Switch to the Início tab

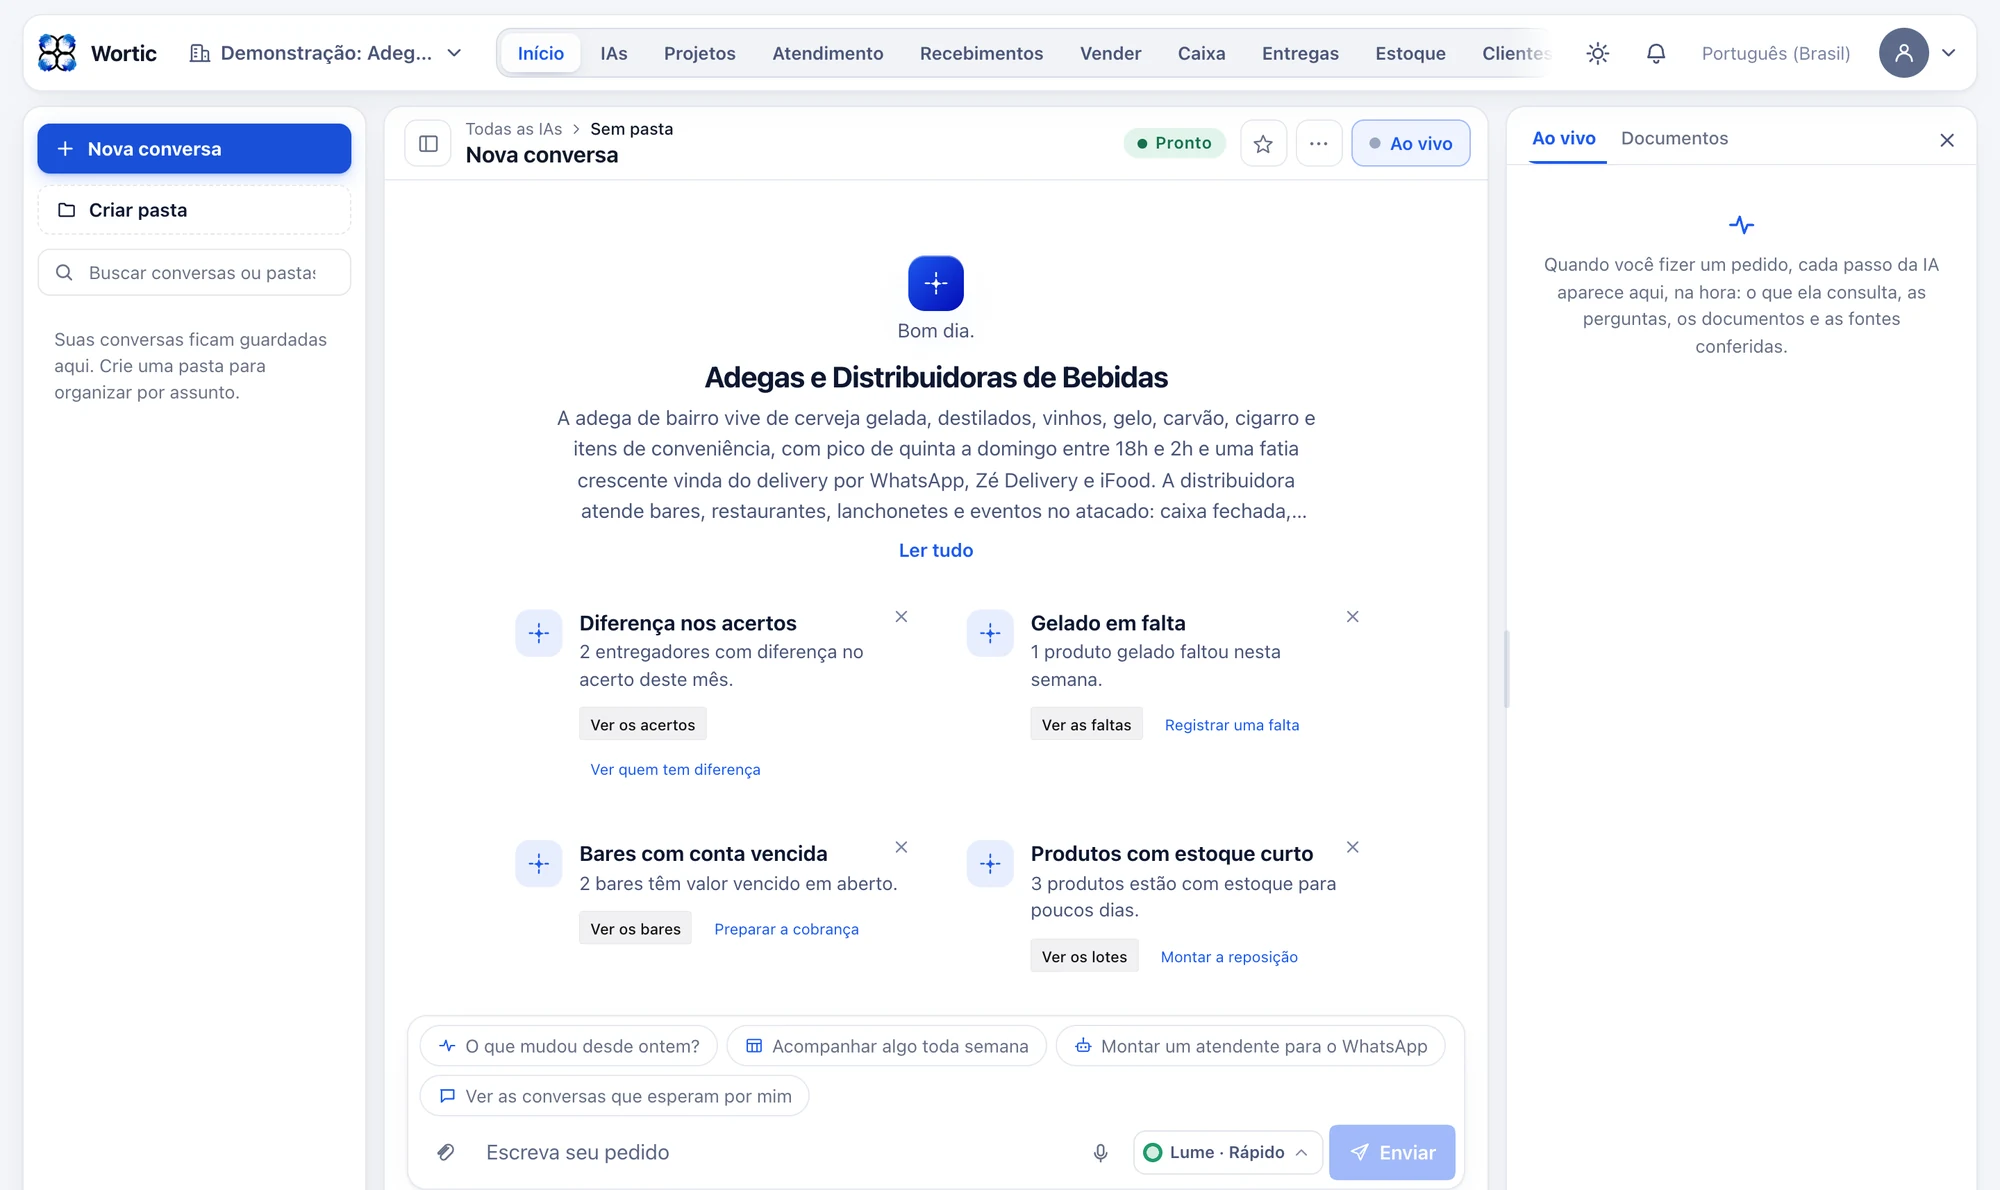point(541,53)
